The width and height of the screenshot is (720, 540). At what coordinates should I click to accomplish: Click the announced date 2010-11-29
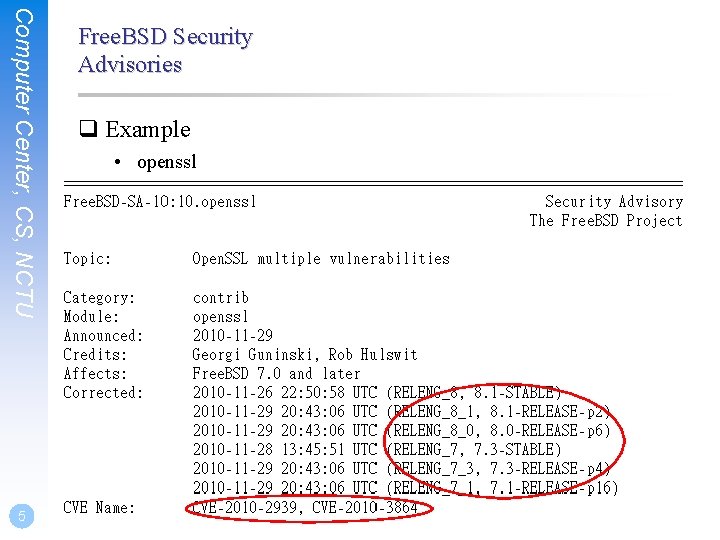(x=233, y=336)
